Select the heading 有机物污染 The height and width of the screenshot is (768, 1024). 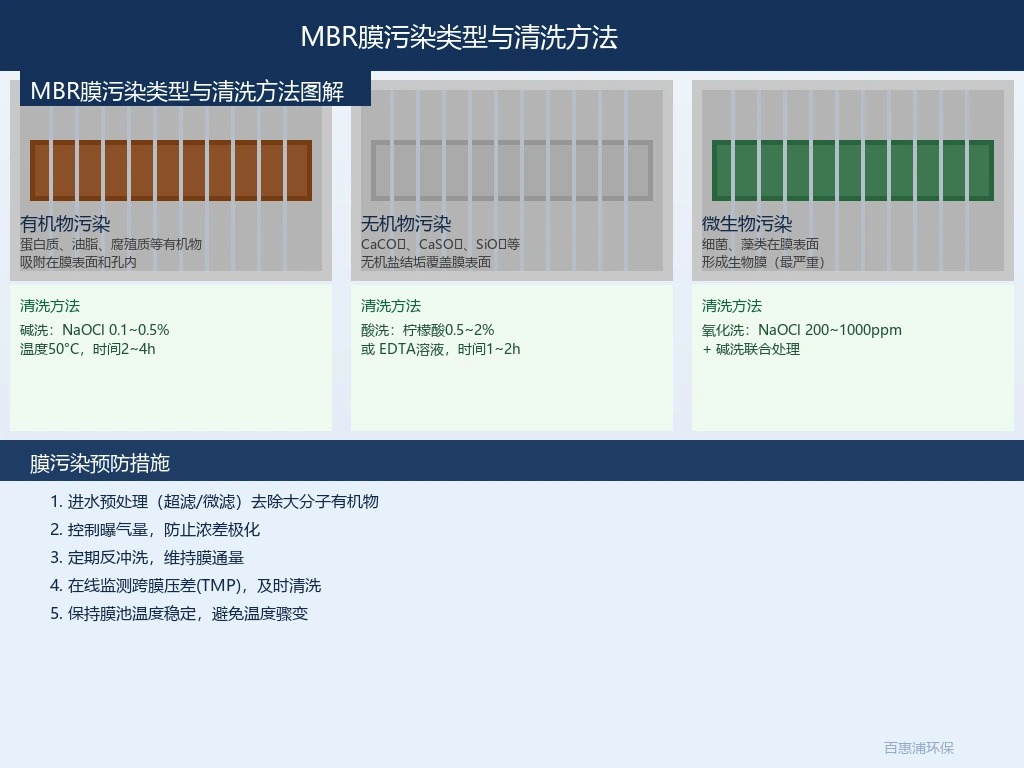65,224
